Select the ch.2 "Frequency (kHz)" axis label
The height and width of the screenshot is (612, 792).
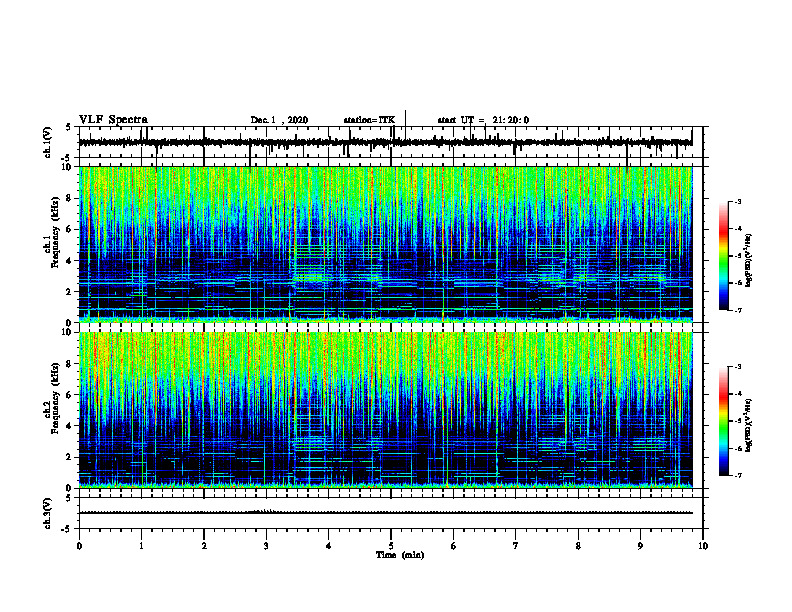pyautogui.click(x=55, y=398)
